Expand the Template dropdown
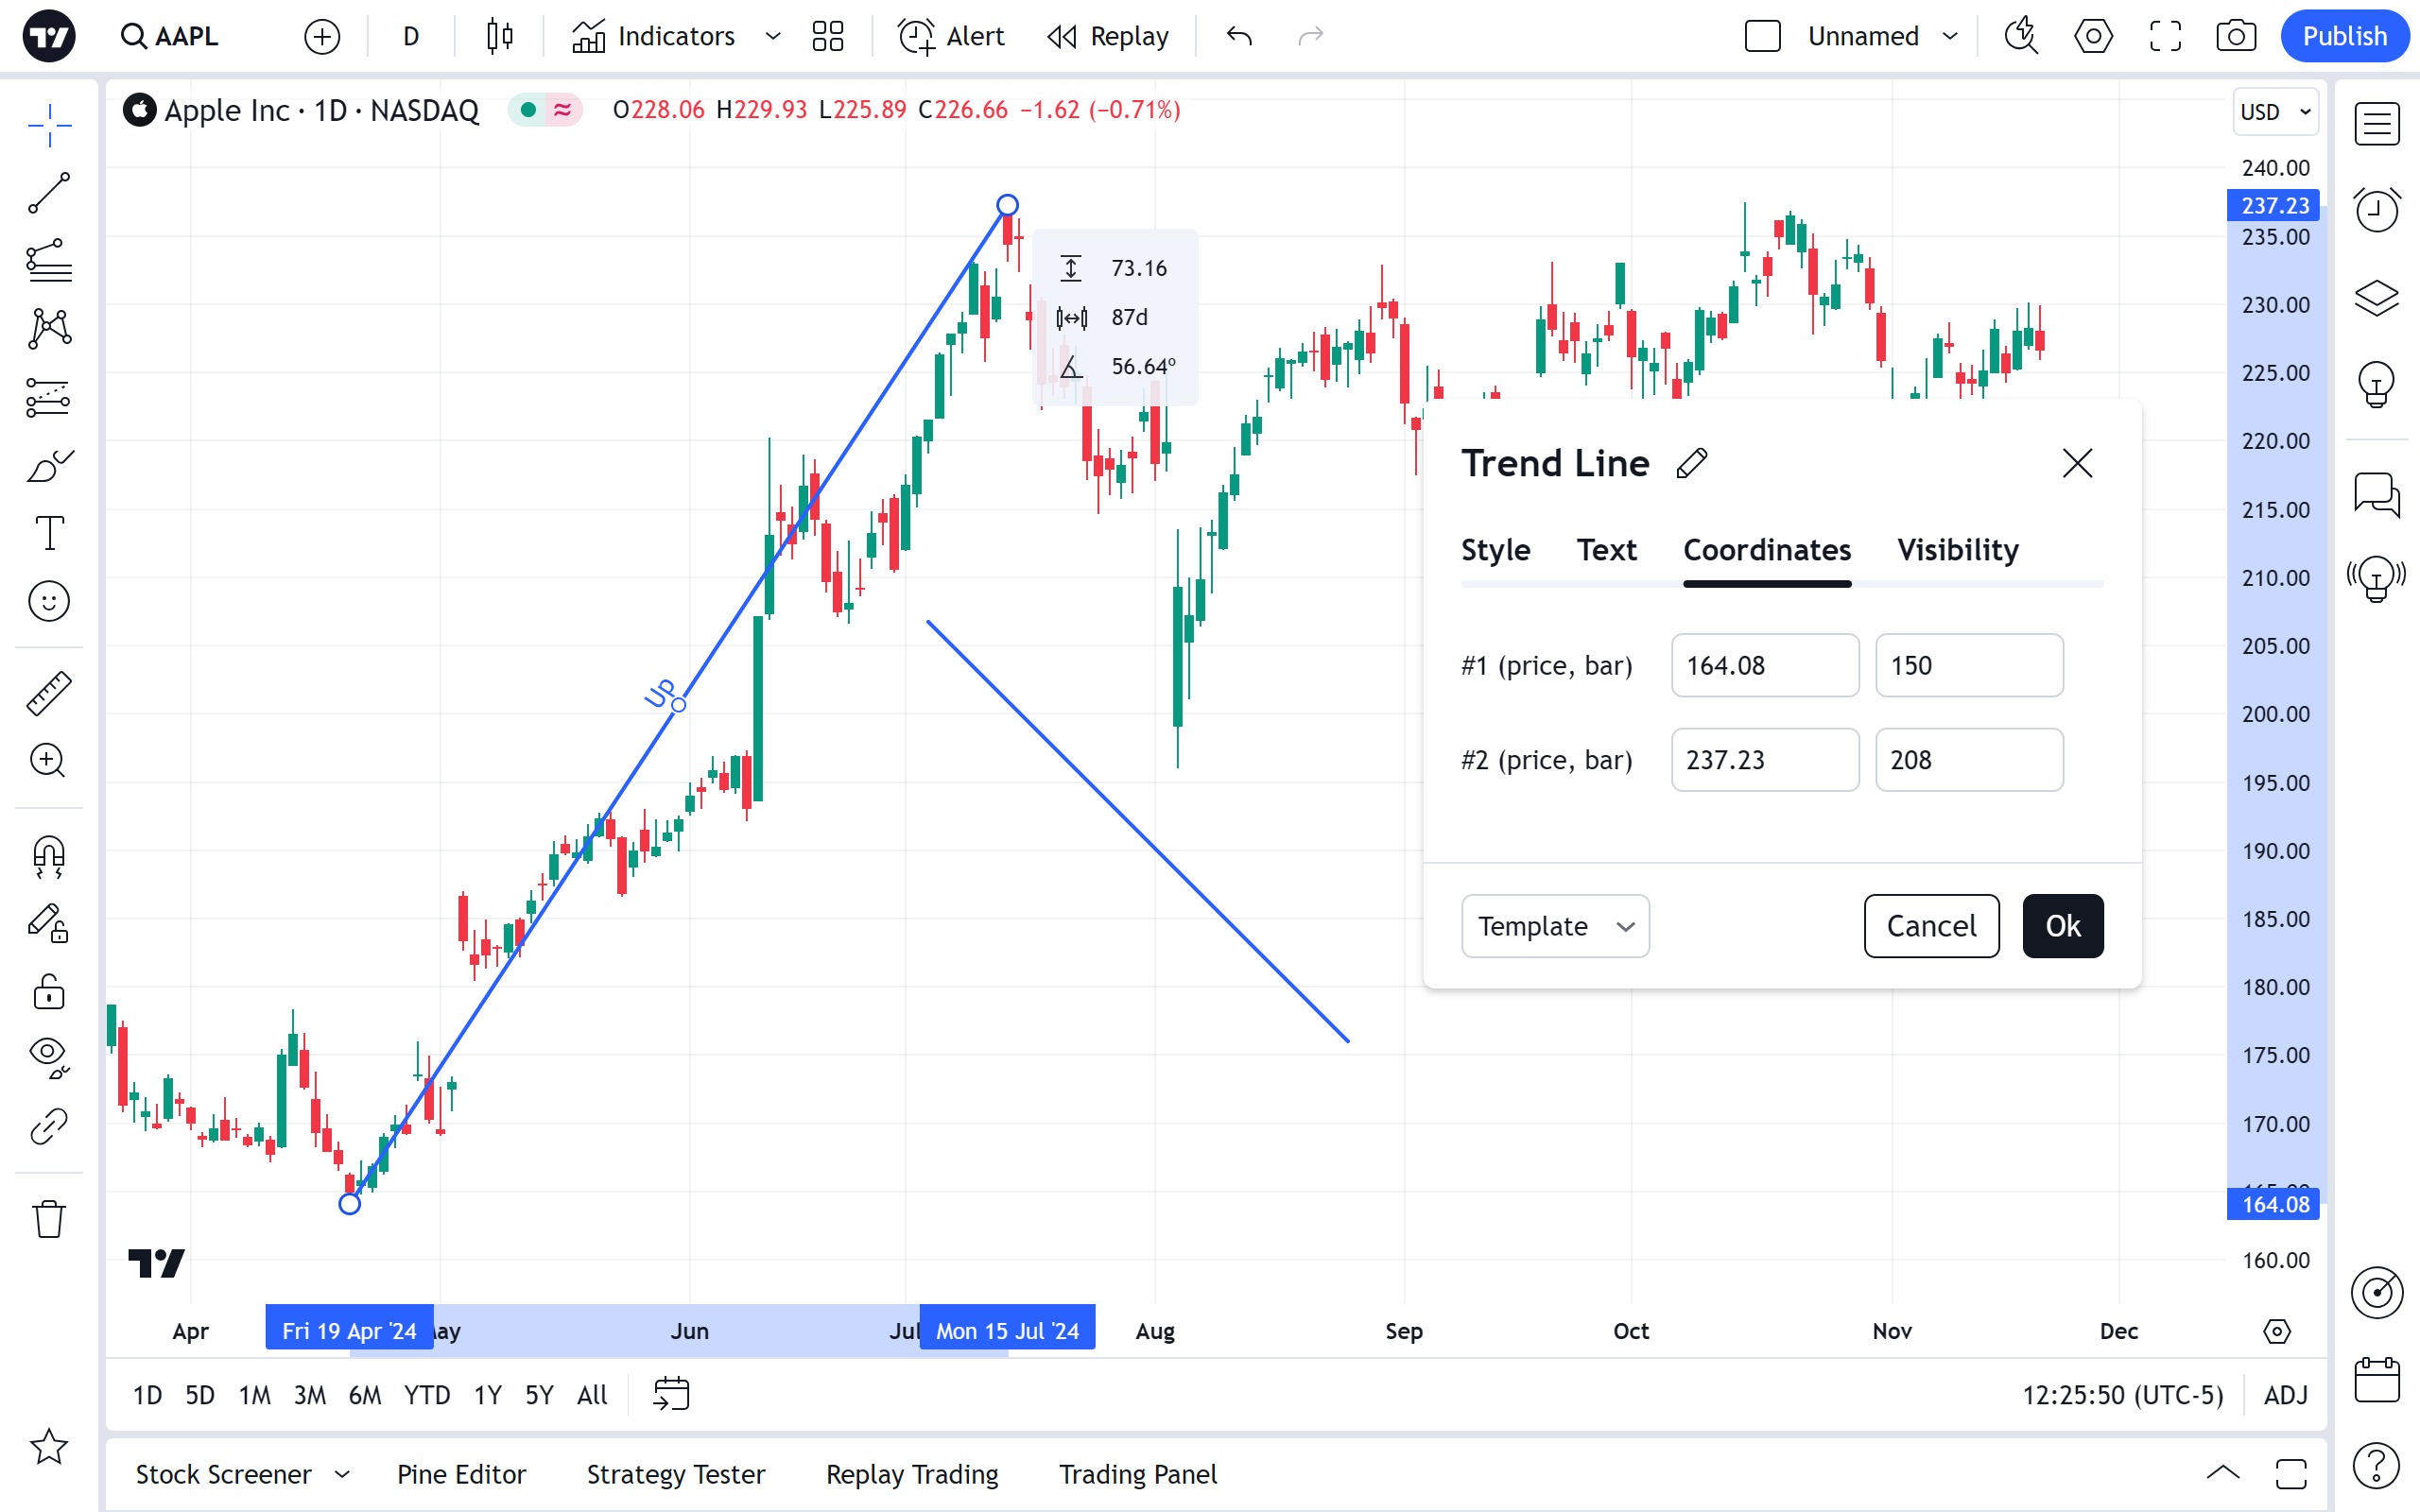The height and width of the screenshot is (1512, 2420). pyautogui.click(x=1554, y=926)
